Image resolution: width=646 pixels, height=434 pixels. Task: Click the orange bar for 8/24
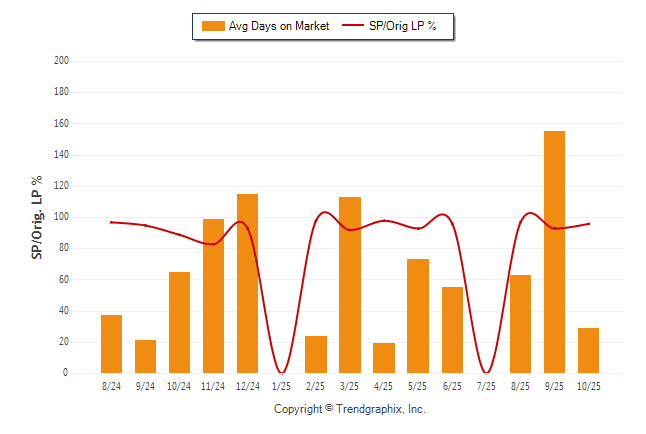(111, 344)
